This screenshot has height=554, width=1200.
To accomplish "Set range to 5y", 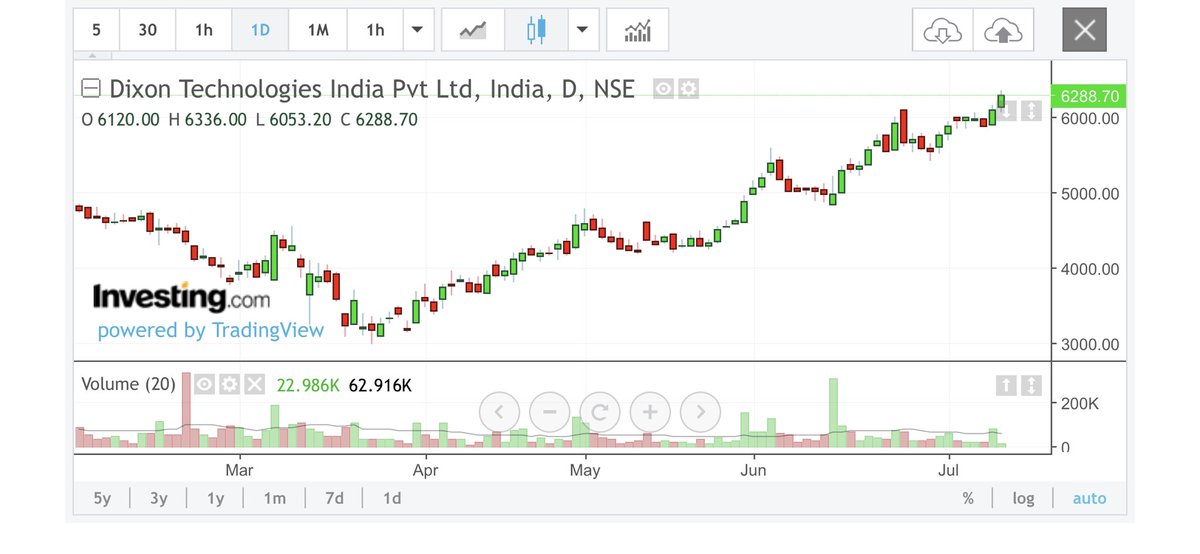I will click(102, 498).
